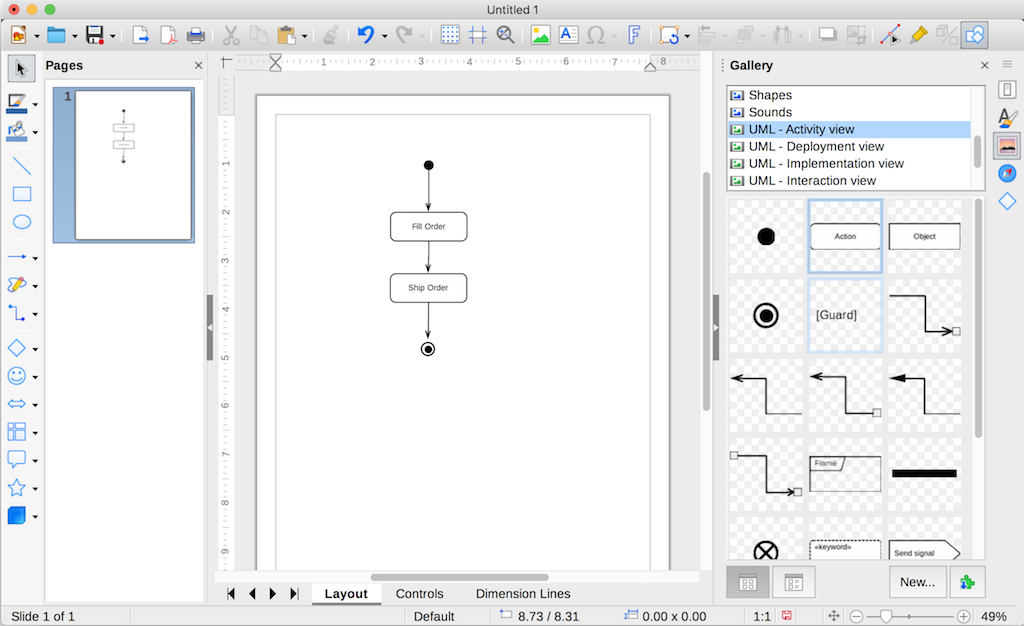Toggle Display Grid on the toolbar
Screen dimensions: 1024x626
[450, 34]
